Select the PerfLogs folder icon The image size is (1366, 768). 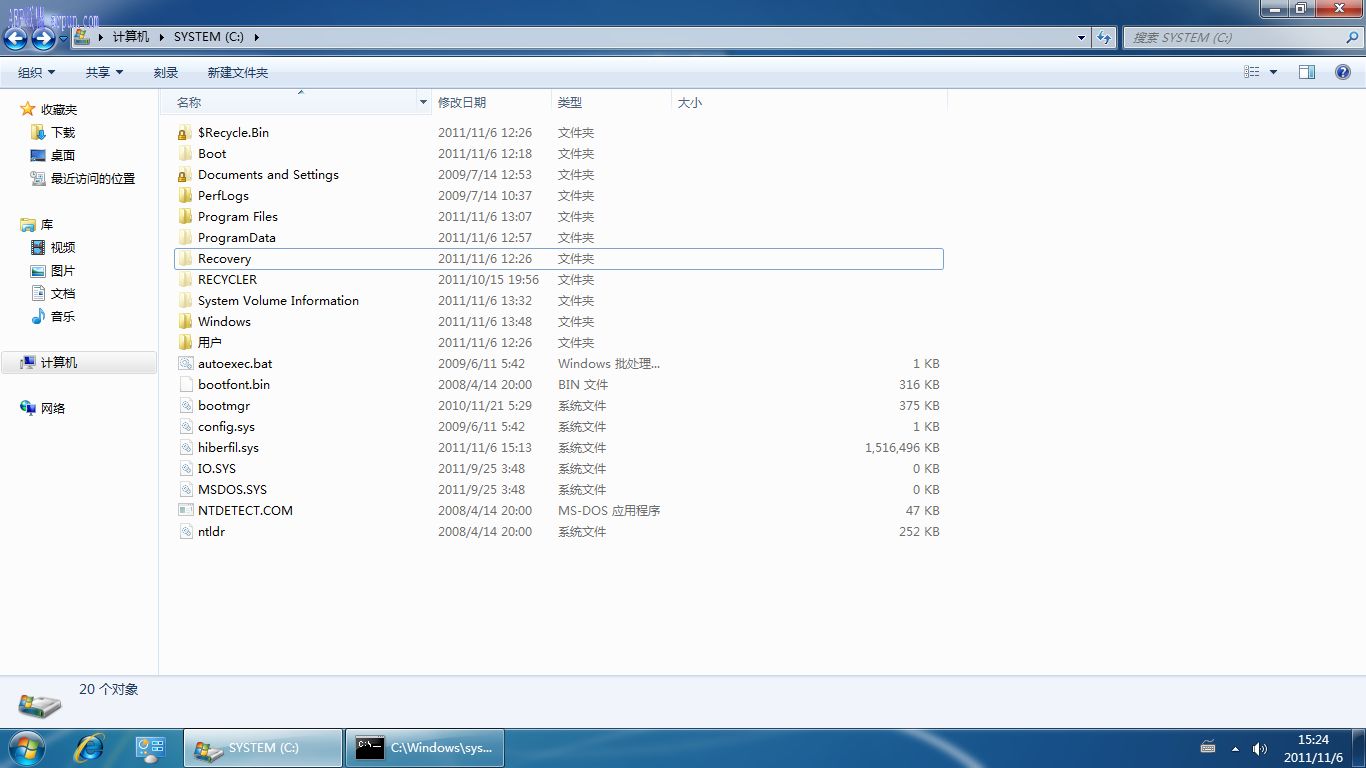pos(184,196)
